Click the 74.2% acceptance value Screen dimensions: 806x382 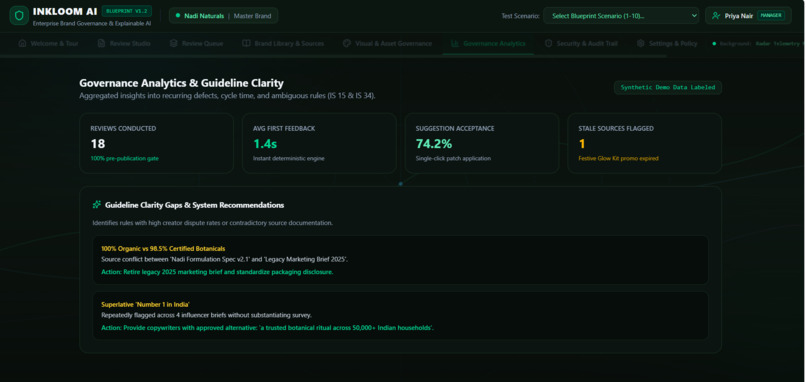(x=433, y=143)
